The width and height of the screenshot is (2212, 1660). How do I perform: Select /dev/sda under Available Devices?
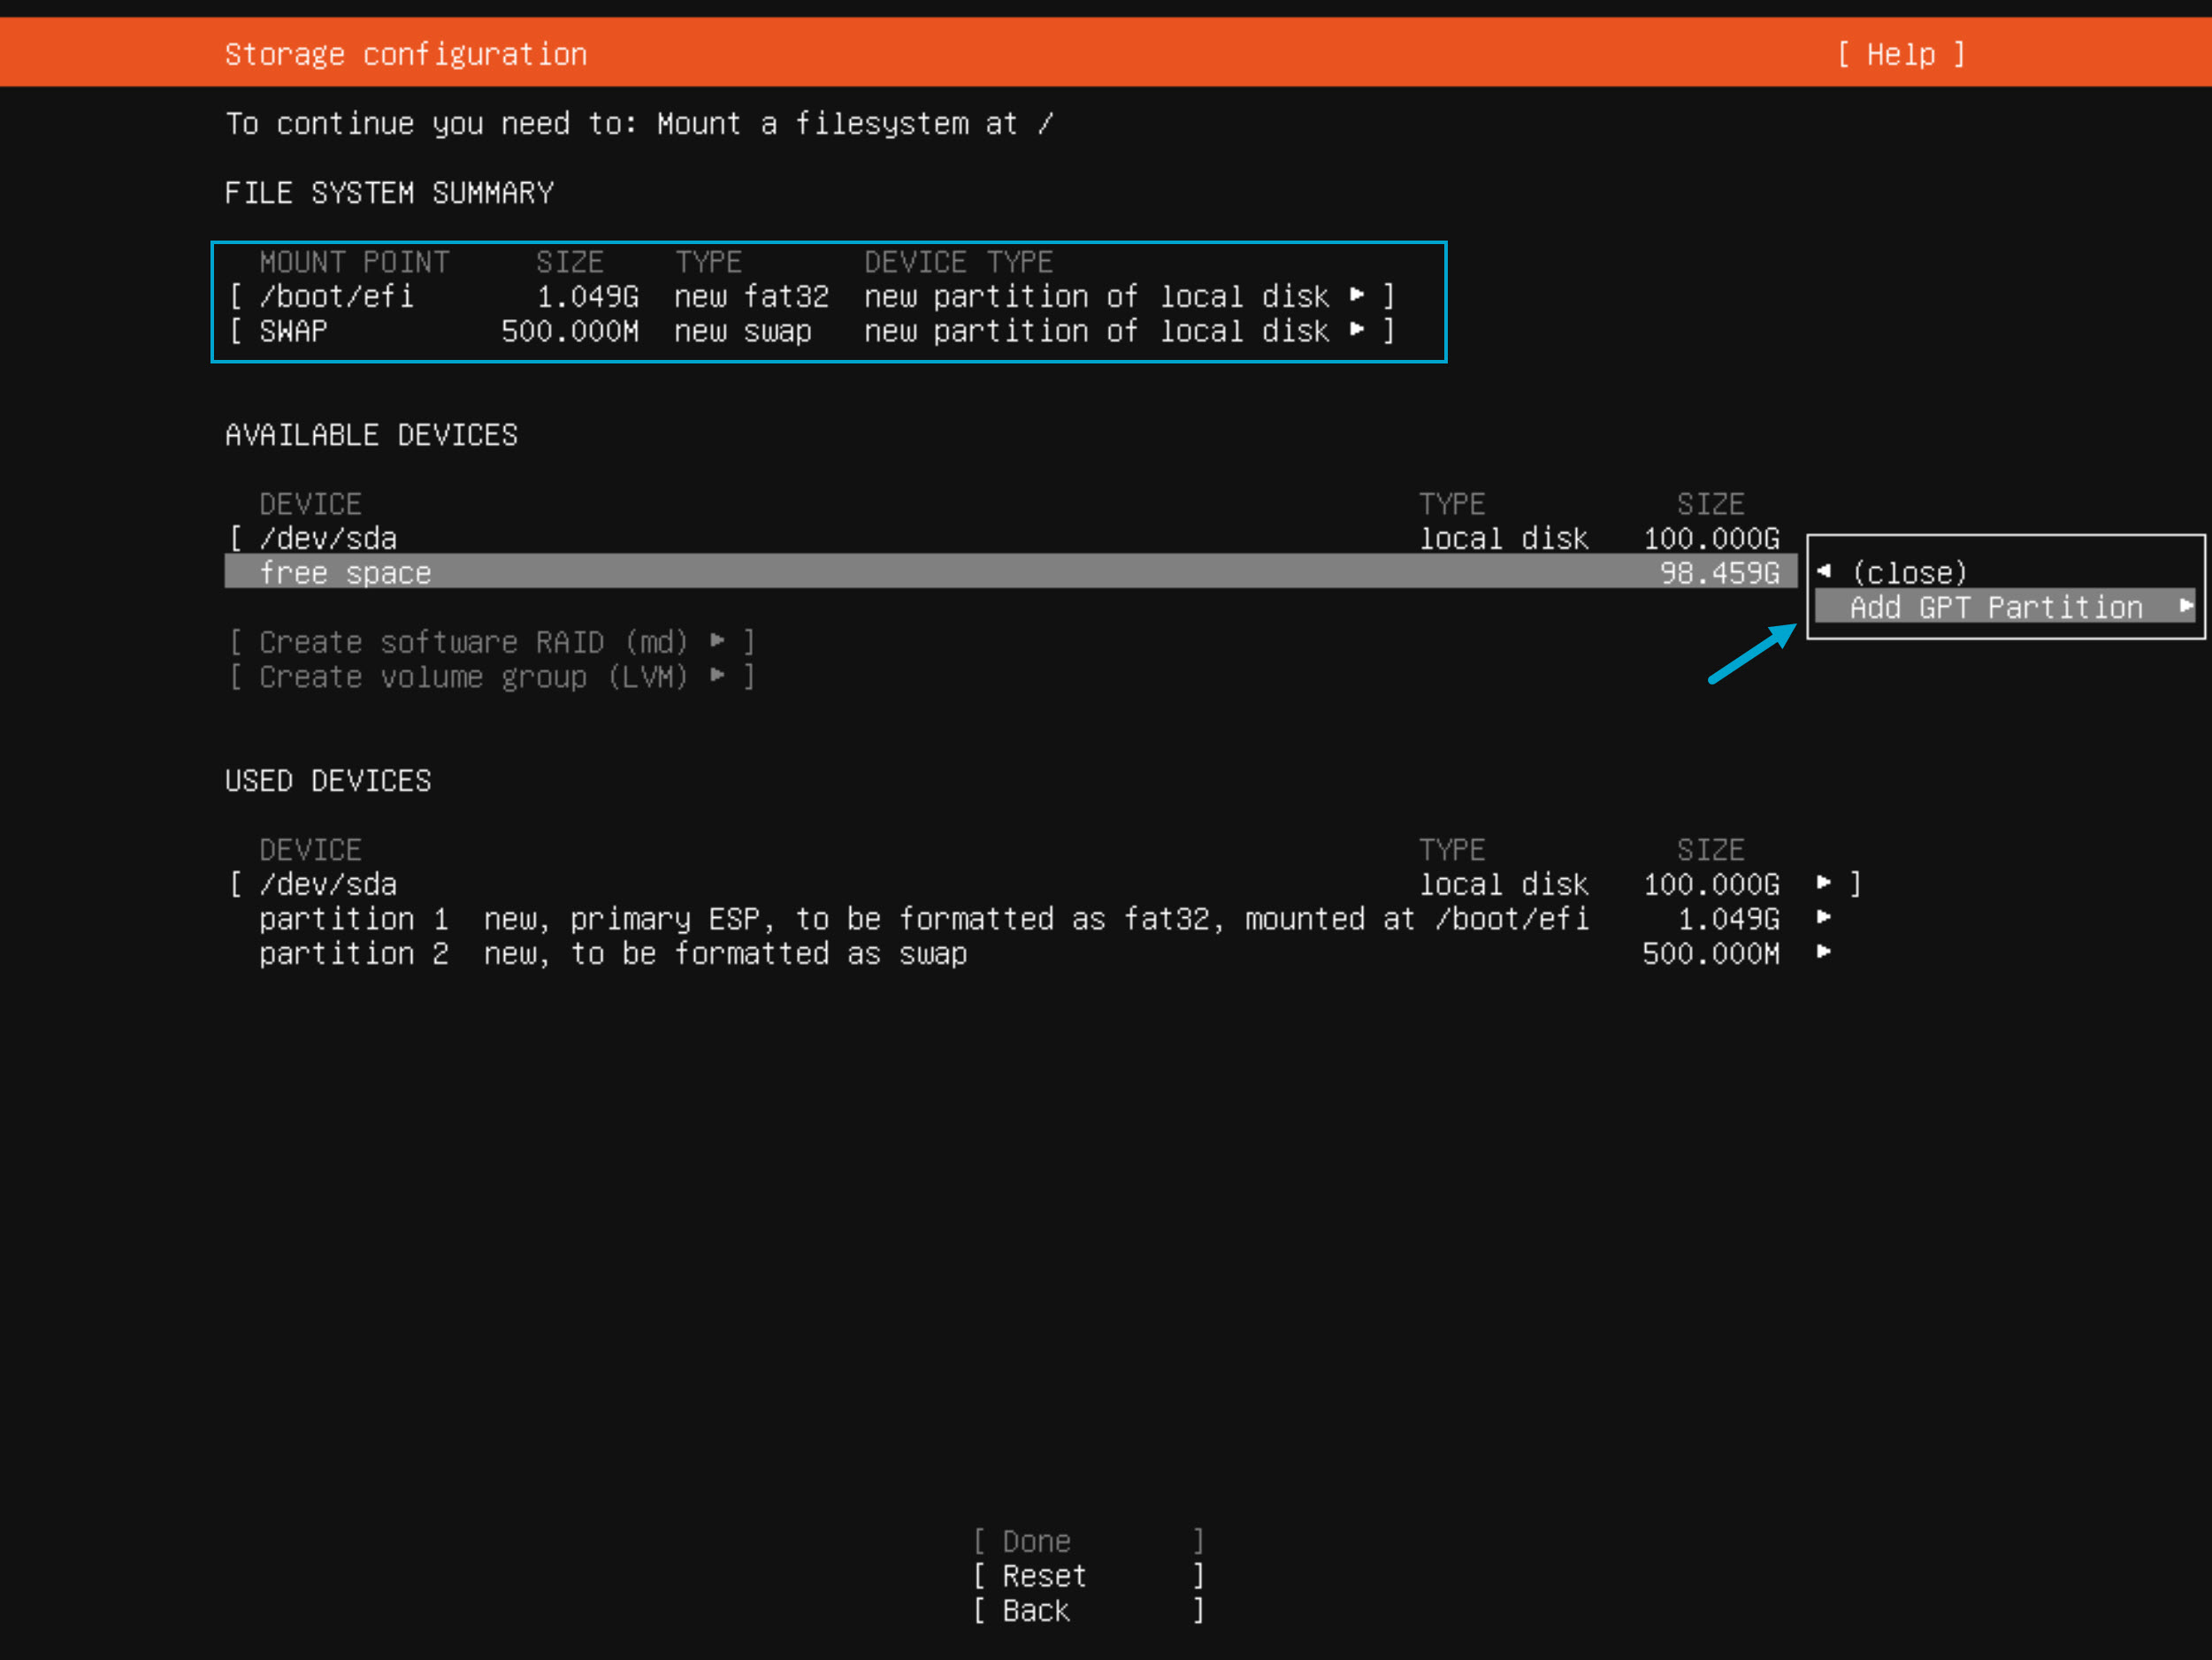[328, 538]
